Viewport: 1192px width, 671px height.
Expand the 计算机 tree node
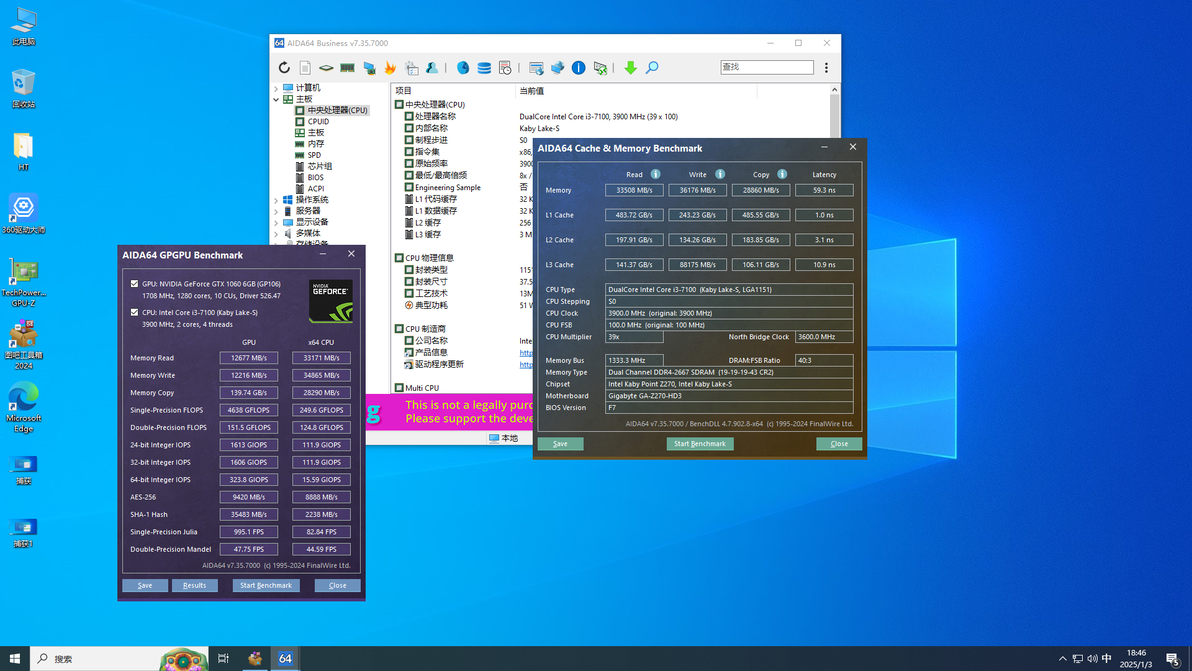coord(277,88)
